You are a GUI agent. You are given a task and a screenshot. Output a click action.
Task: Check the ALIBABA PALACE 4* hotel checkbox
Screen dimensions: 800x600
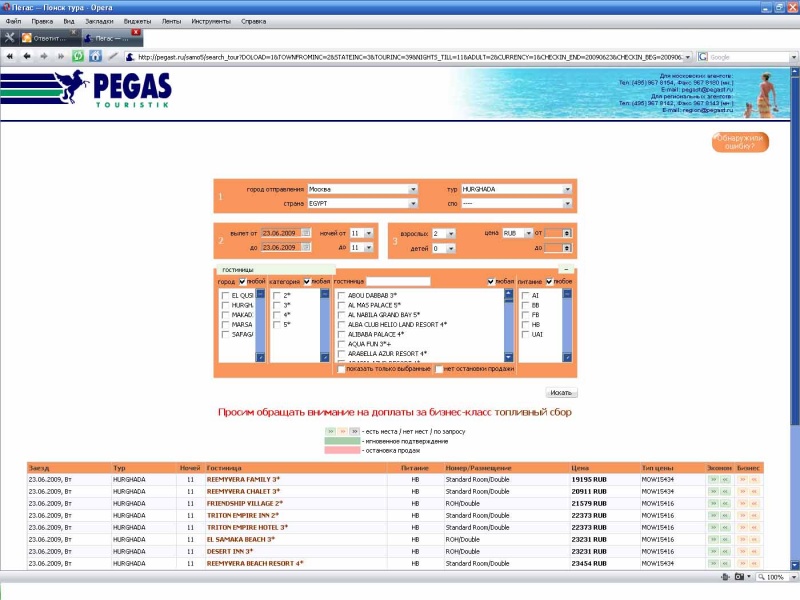(x=342, y=334)
